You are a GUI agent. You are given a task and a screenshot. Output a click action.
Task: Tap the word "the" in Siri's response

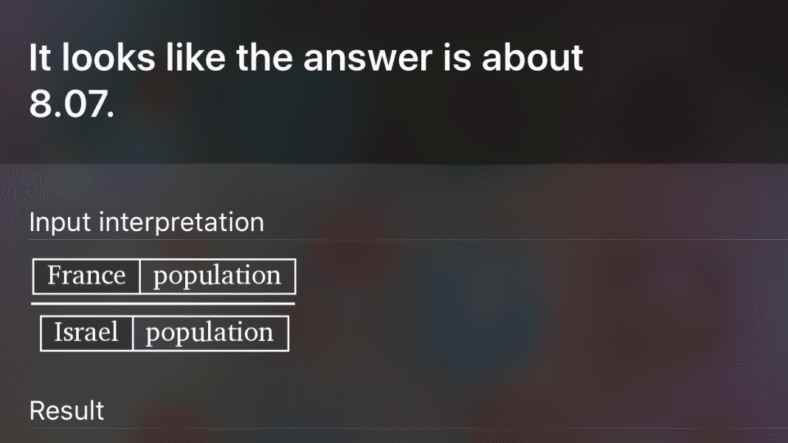[266, 58]
